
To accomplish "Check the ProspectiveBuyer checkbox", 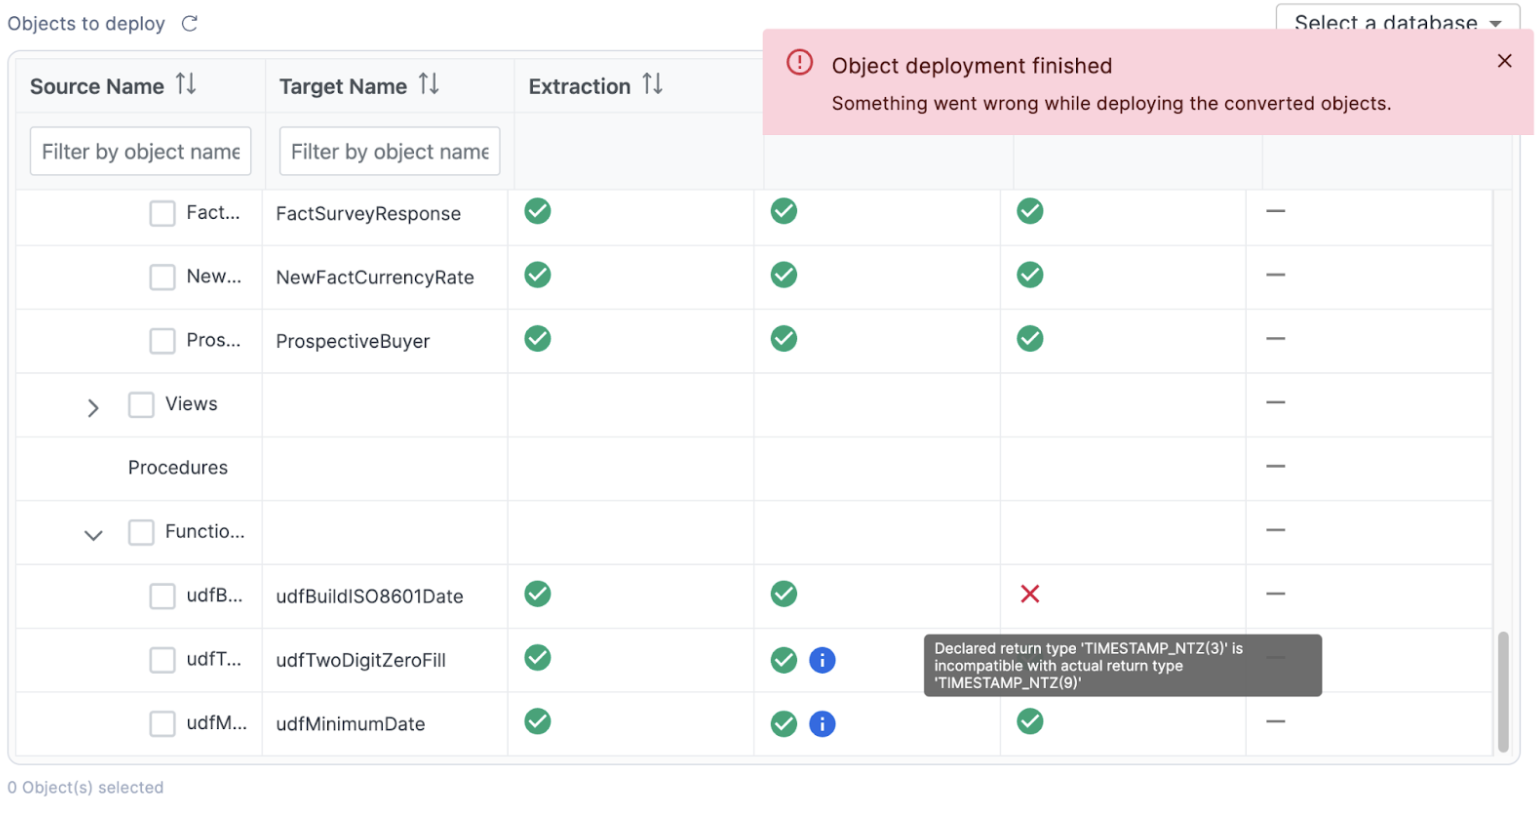I will pyautogui.click(x=162, y=340).
